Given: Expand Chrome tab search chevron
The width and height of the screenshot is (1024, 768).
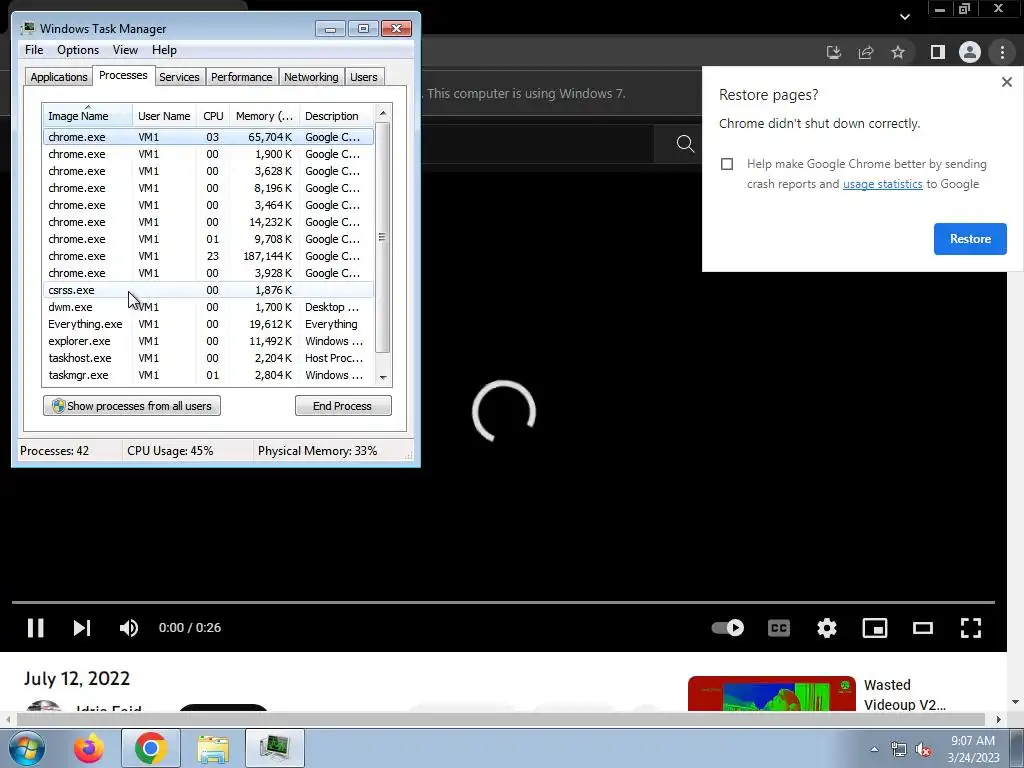Looking at the screenshot, I should pyautogui.click(x=905, y=17).
